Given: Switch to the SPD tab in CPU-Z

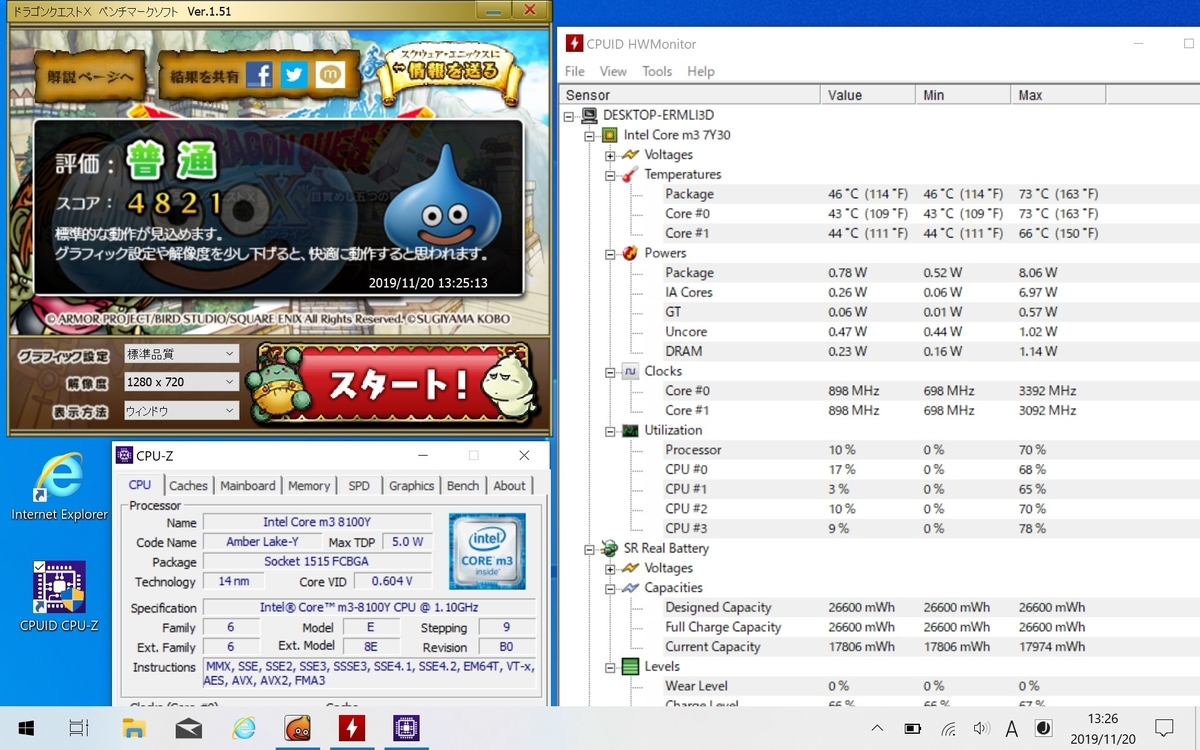Looking at the screenshot, I should click(x=359, y=486).
